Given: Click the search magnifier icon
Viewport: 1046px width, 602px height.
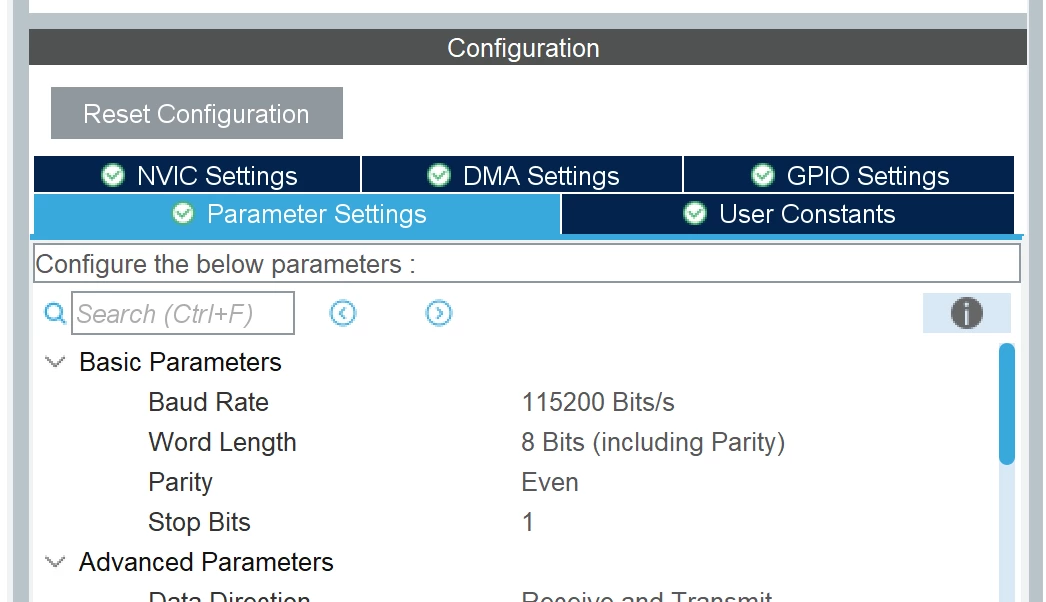Looking at the screenshot, I should point(55,313).
